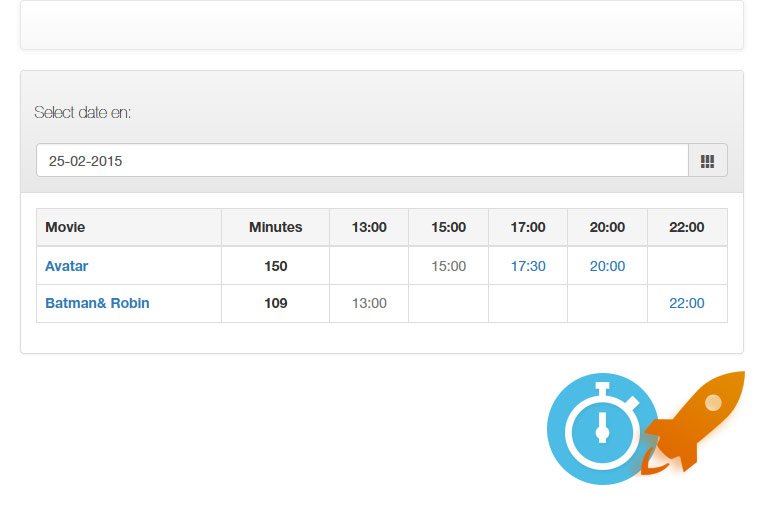
Task: Click the 22:00 column header
Action: point(687,227)
